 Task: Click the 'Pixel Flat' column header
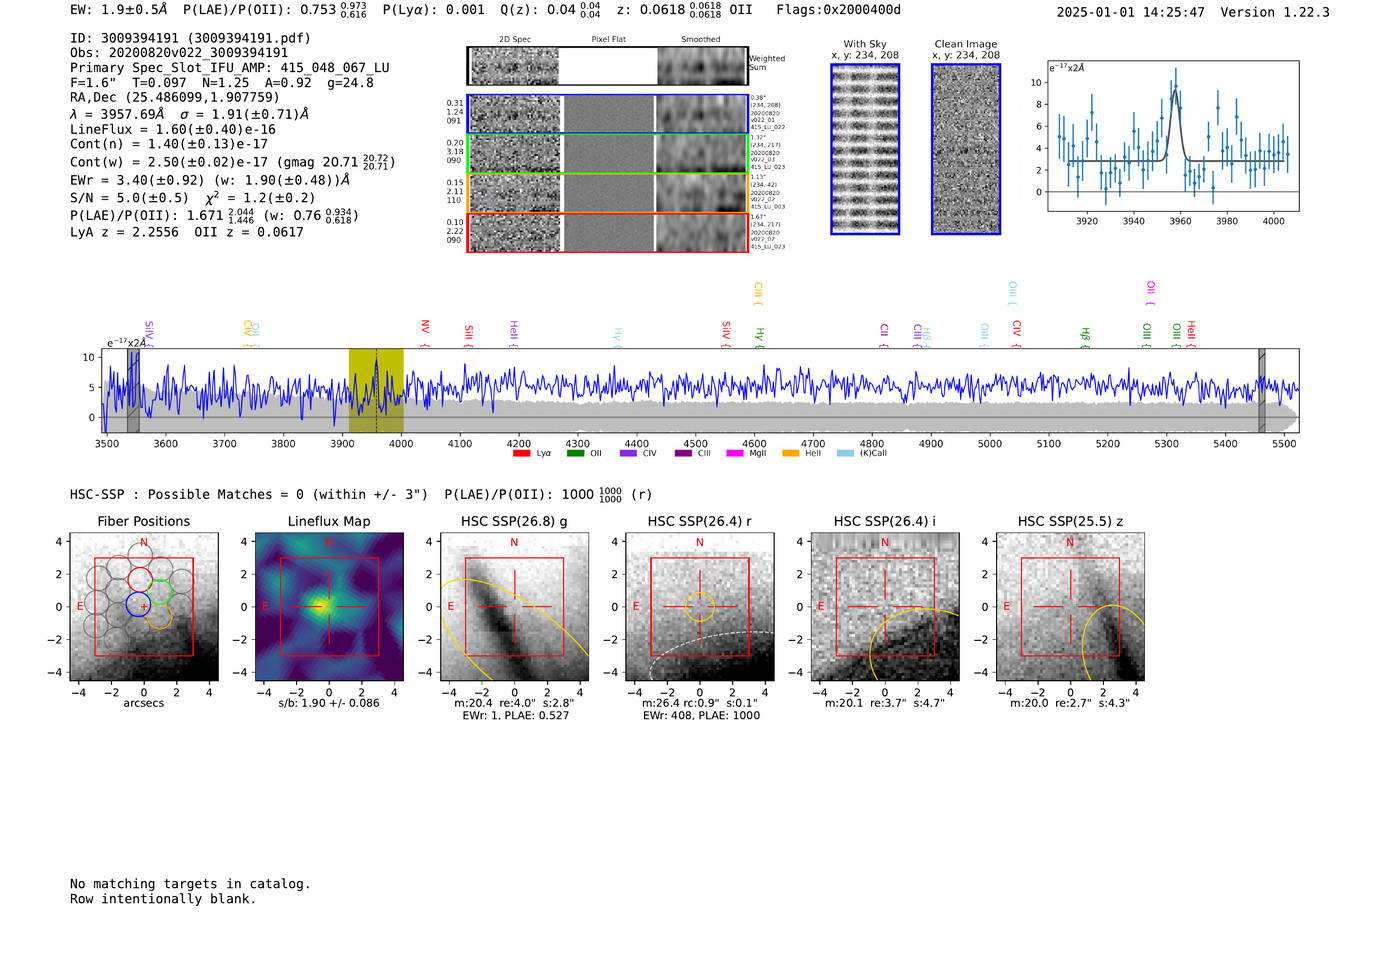pyautogui.click(x=608, y=40)
